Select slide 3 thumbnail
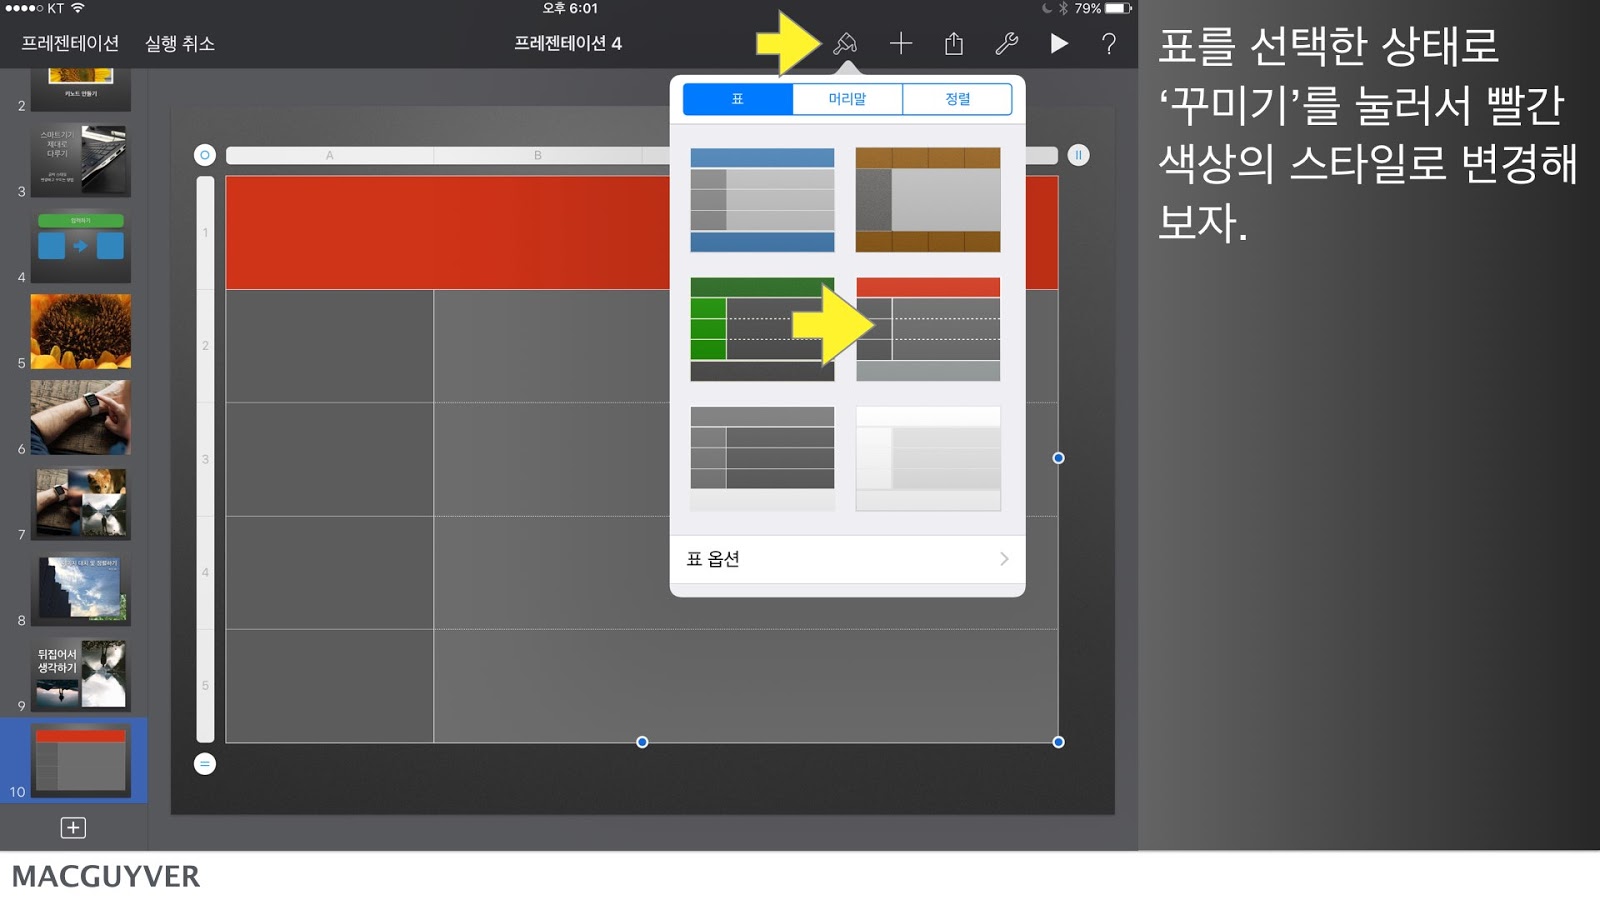This screenshot has width=1600, height=900. (81, 161)
